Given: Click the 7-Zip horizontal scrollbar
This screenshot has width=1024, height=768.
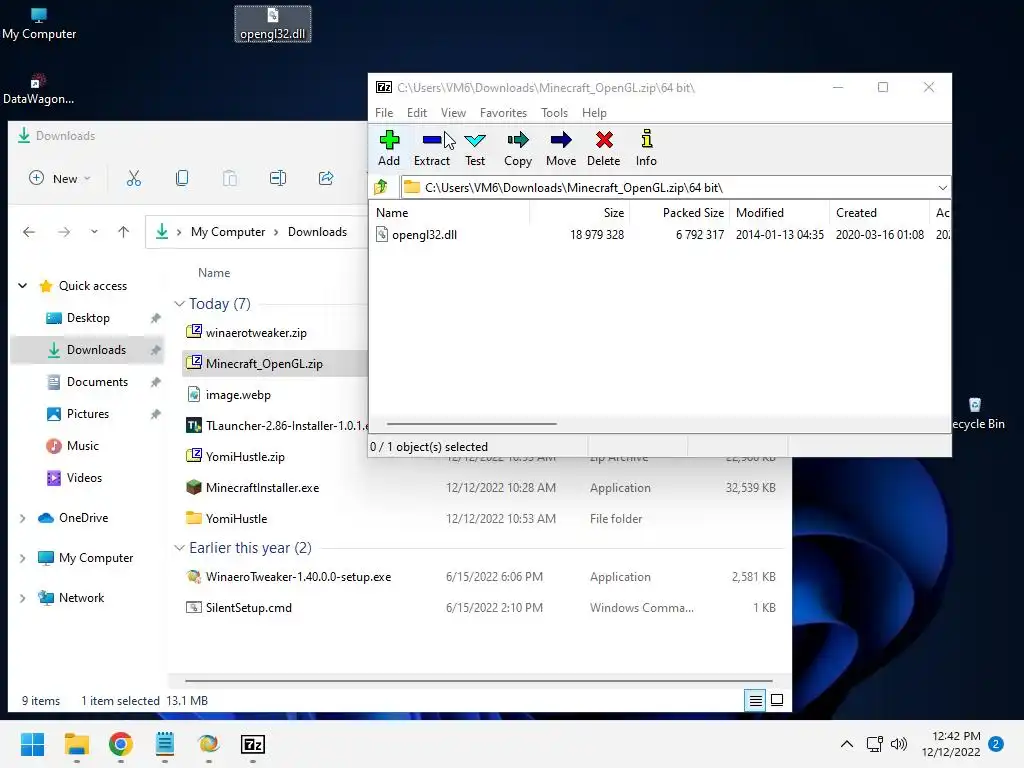Looking at the screenshot, I should 472,424.
